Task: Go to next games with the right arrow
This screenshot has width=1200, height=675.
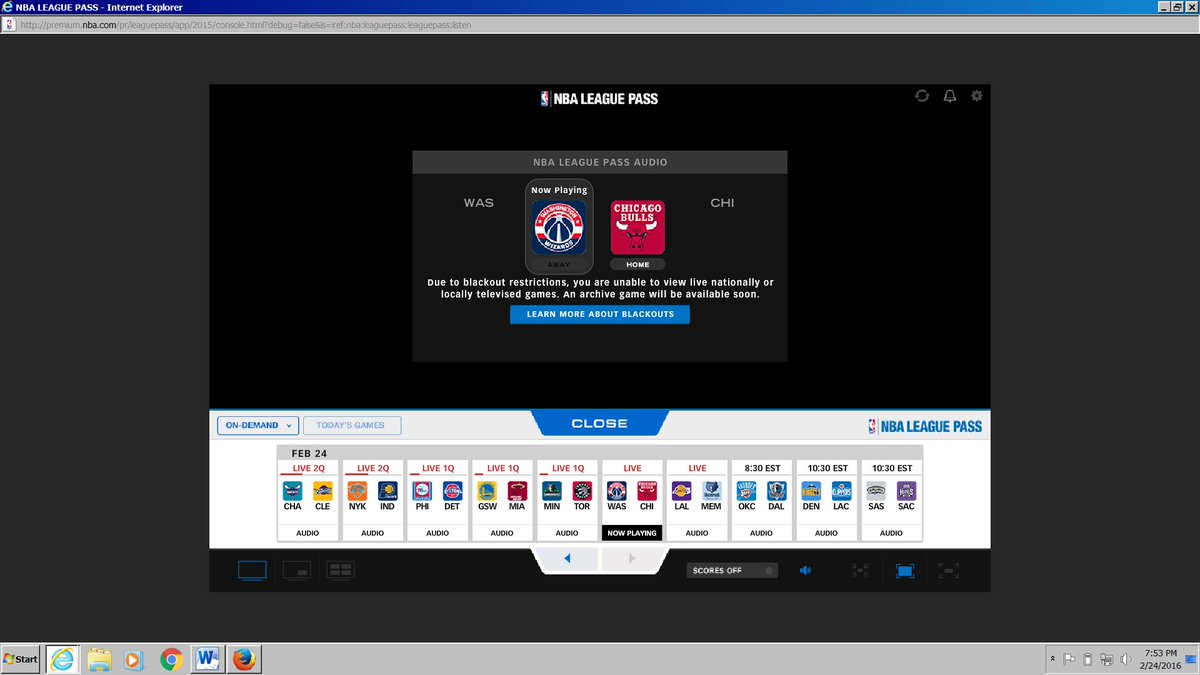Action: tap(631, 559)
